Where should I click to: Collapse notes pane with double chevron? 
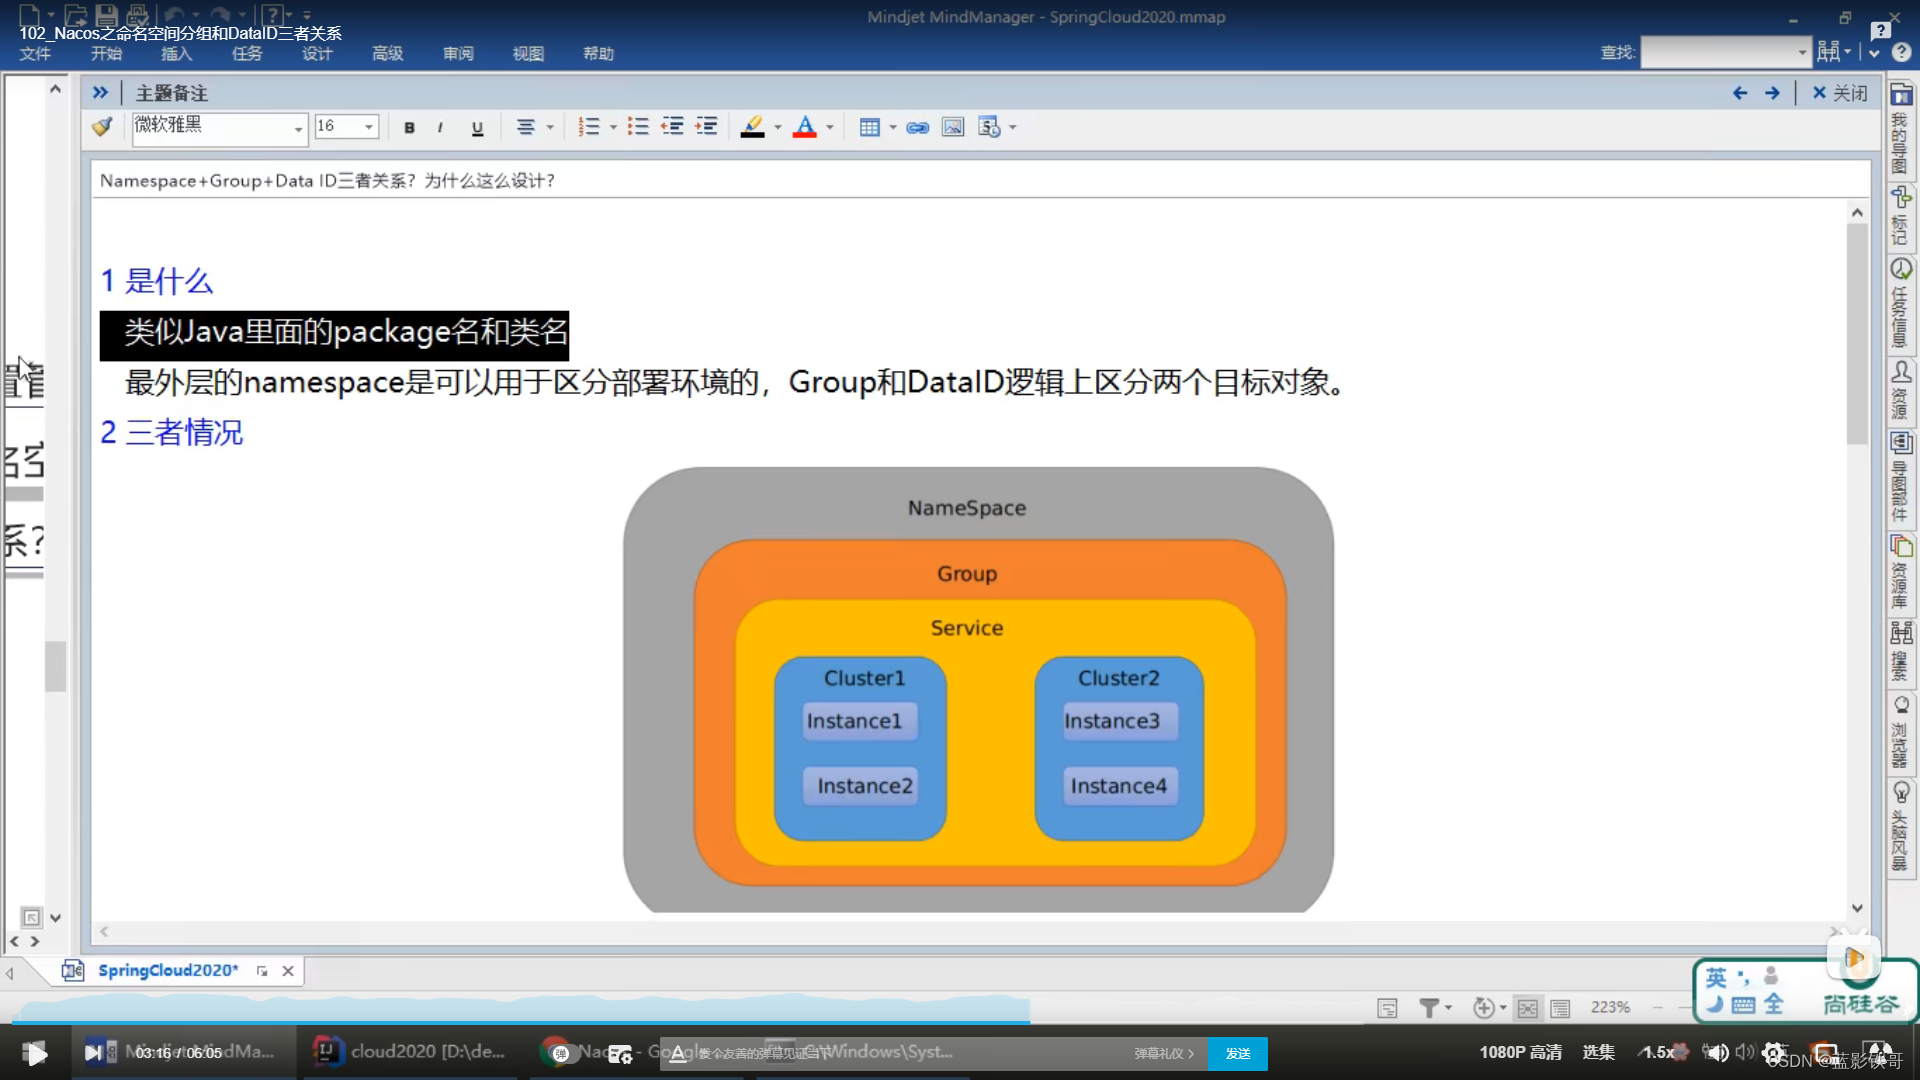(x=100, y=93)
